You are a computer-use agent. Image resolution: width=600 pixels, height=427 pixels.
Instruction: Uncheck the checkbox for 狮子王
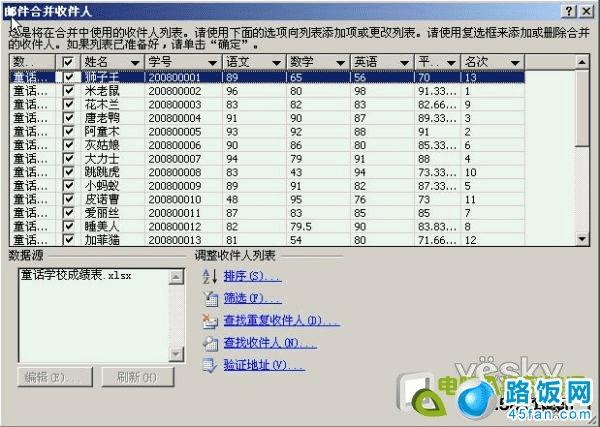68,76
